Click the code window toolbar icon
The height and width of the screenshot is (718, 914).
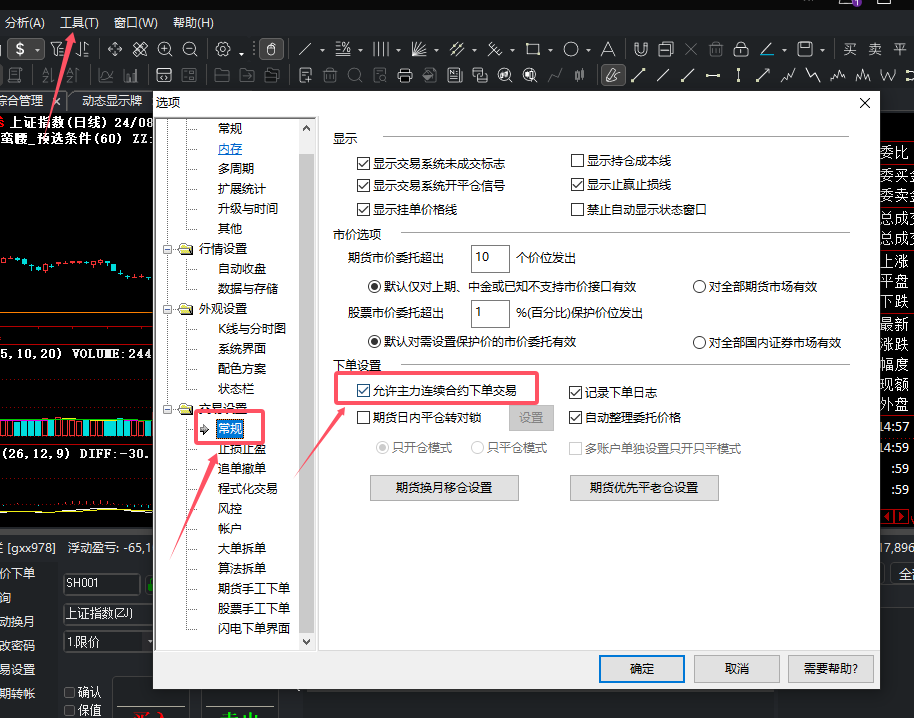[x=164, y=75]
